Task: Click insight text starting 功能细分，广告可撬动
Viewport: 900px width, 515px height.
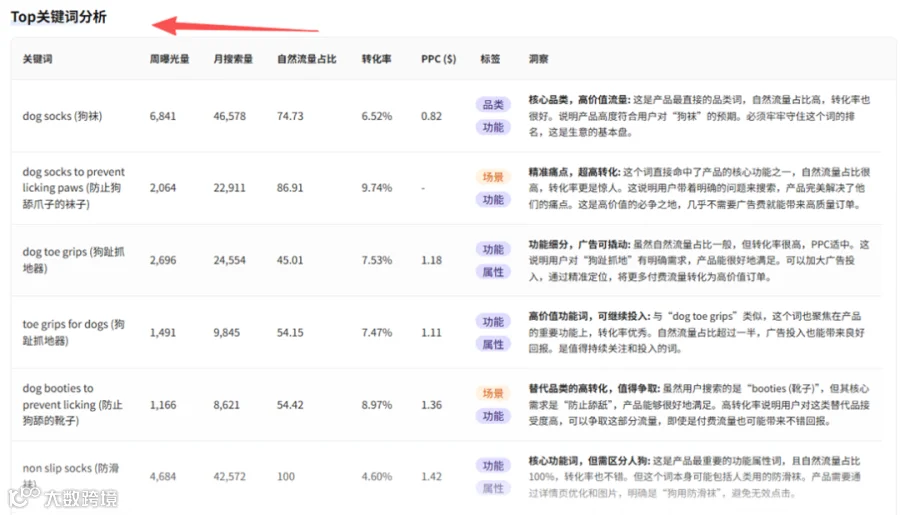Action: point(699,261)
